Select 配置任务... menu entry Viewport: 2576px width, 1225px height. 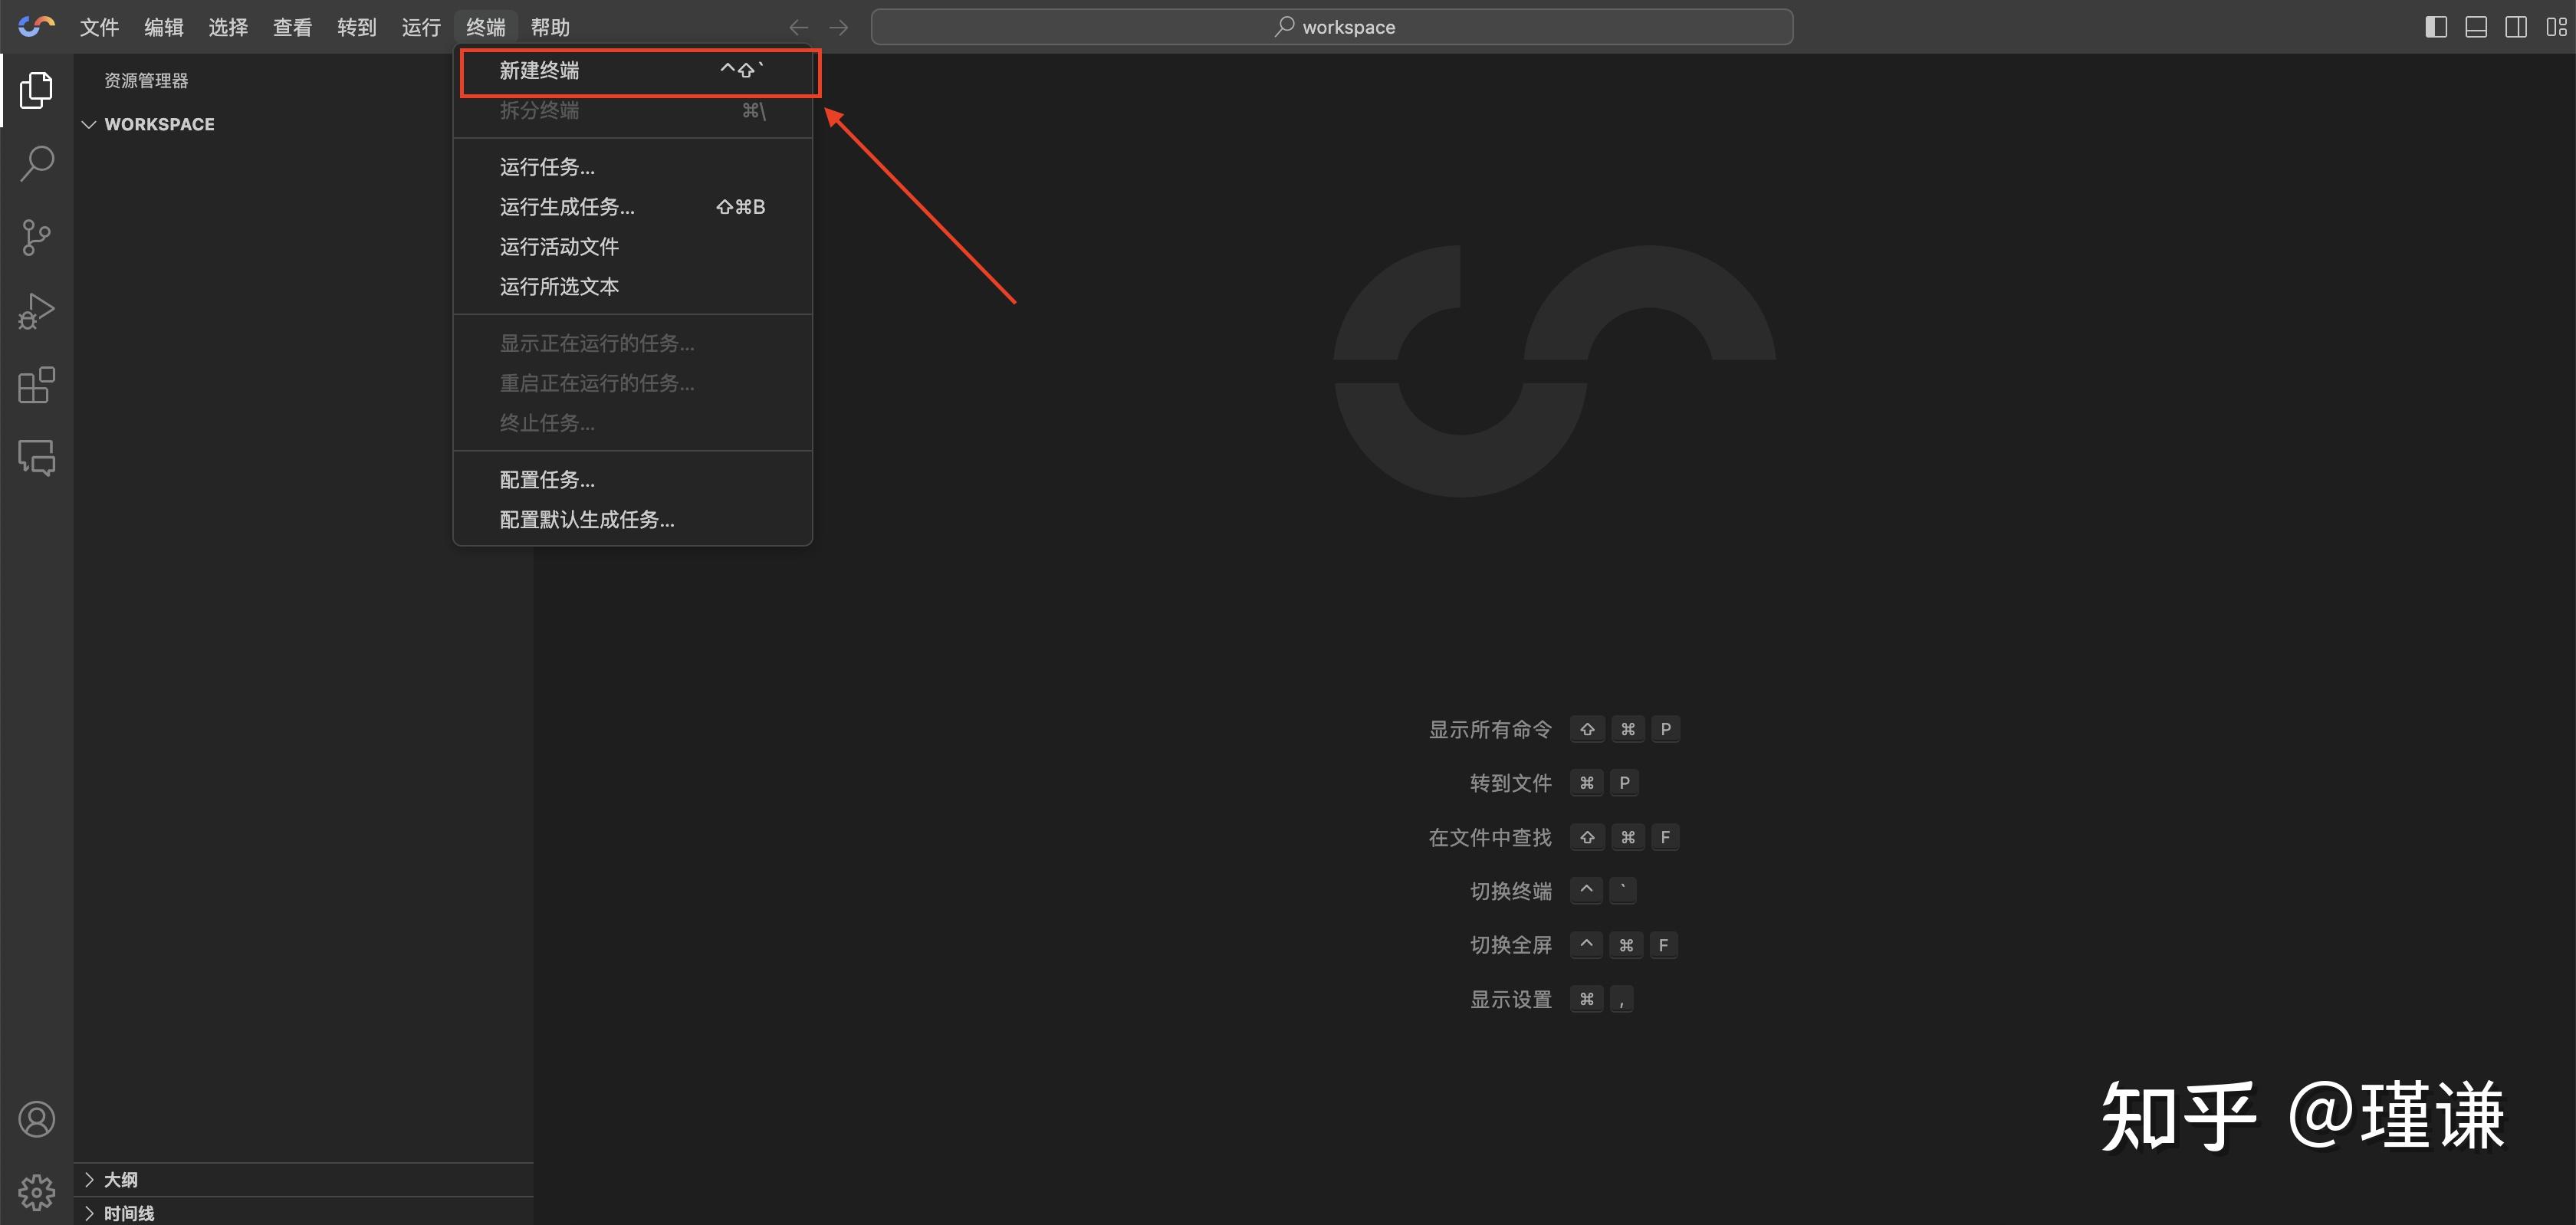coord(546,479)
